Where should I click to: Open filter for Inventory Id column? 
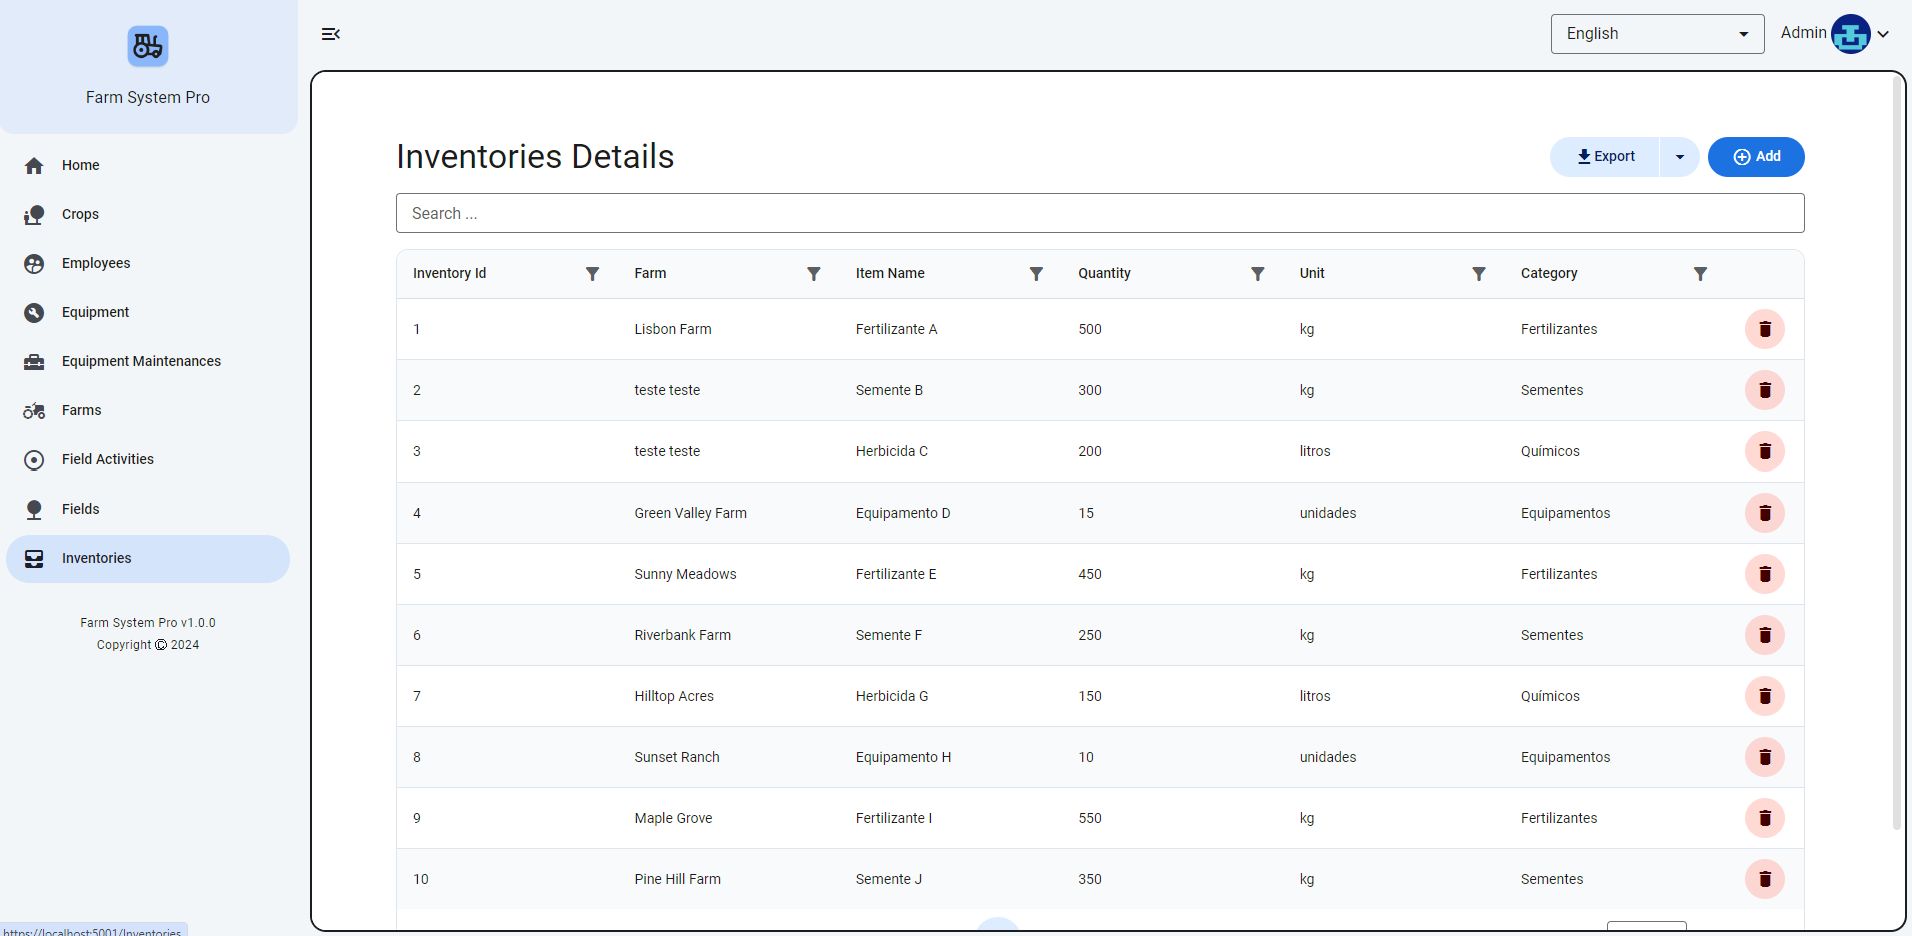pos(592,274)
